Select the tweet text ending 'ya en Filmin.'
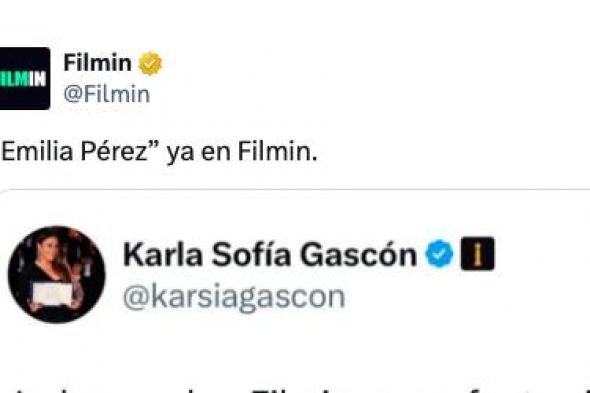This screenshot has height=393, width=590. (159, 152)
